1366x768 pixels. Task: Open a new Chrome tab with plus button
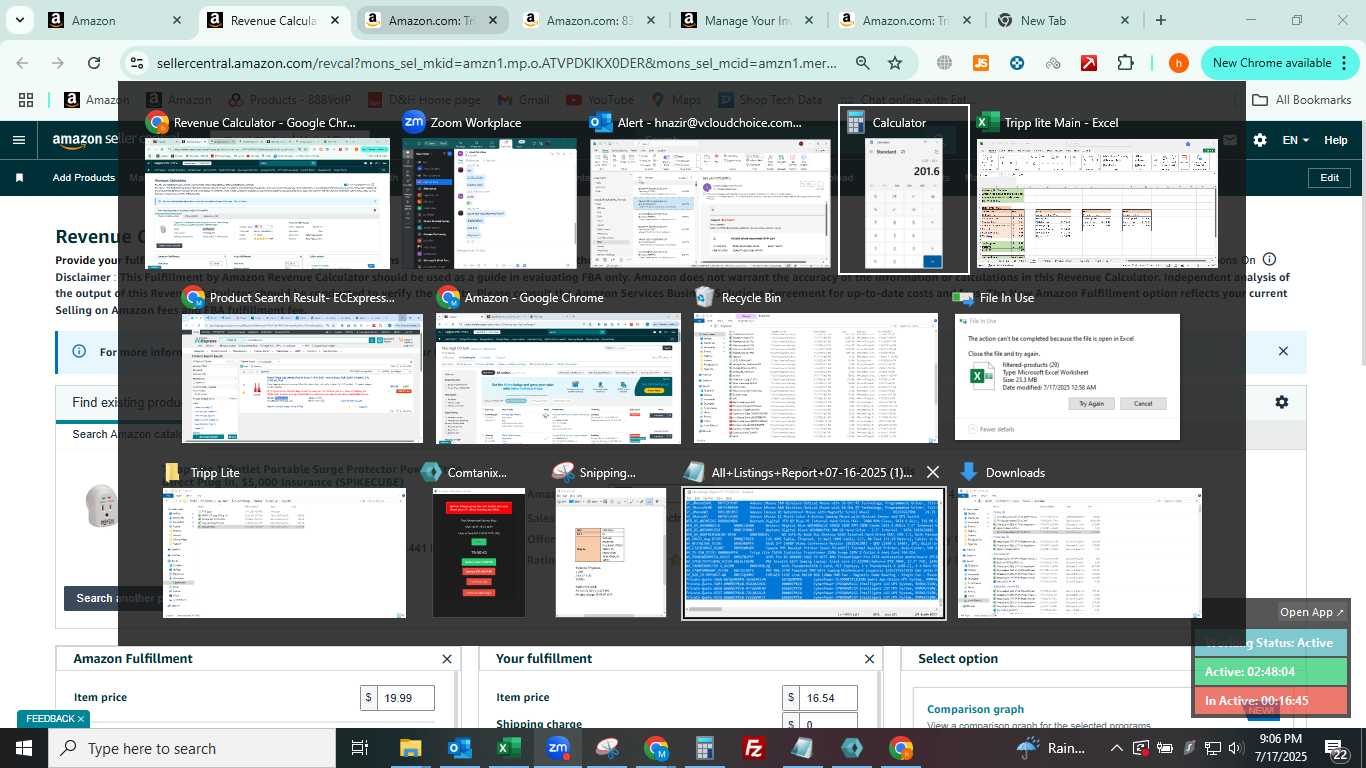(1160, 20)
